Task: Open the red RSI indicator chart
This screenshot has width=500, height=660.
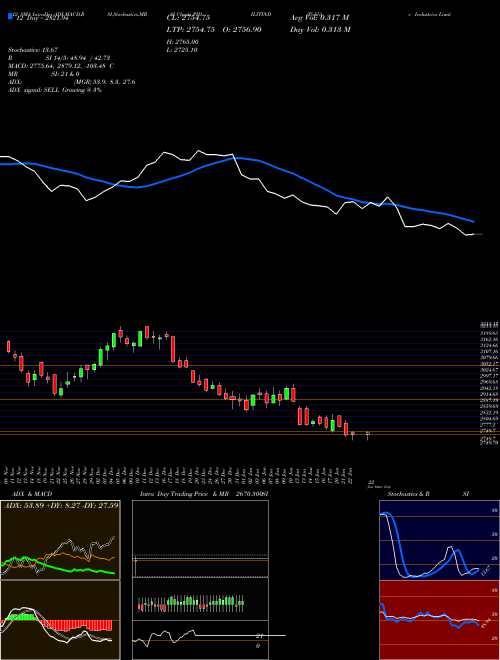Action: click(439, 620)
